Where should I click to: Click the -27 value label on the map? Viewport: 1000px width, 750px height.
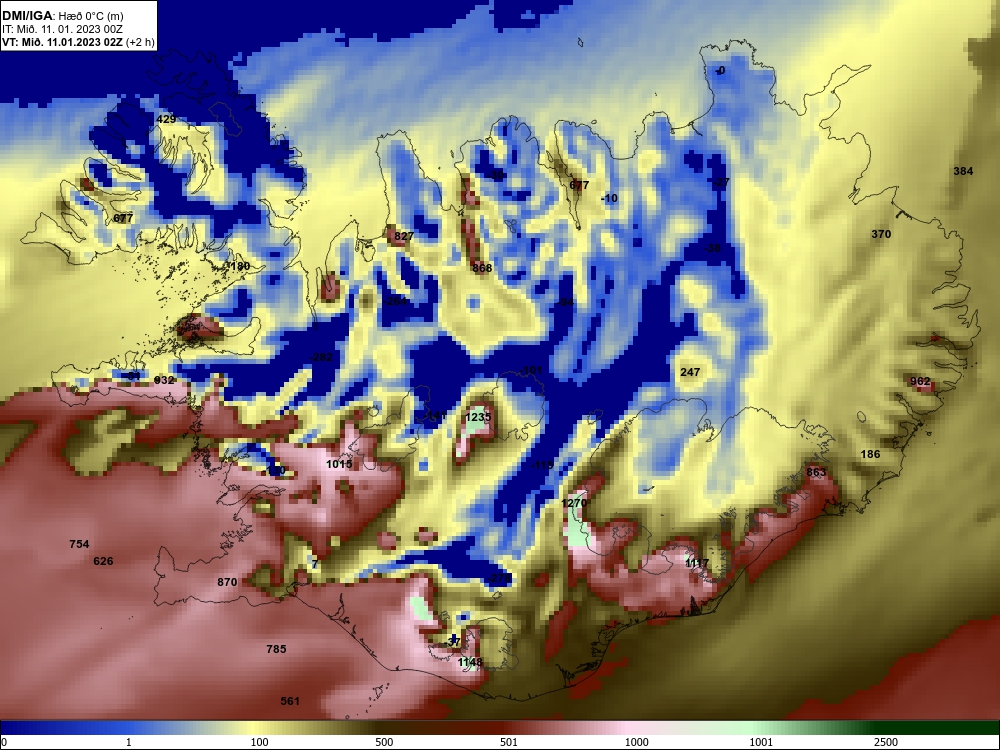point(721,182)
